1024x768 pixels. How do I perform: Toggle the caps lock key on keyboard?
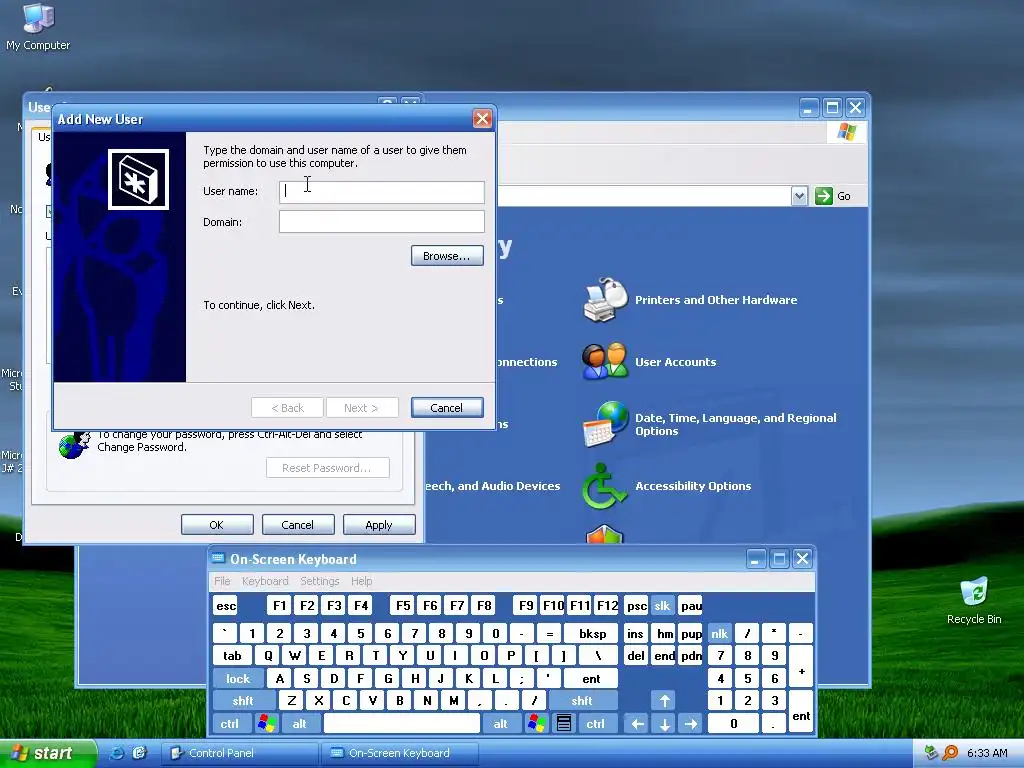pos(238,679)
